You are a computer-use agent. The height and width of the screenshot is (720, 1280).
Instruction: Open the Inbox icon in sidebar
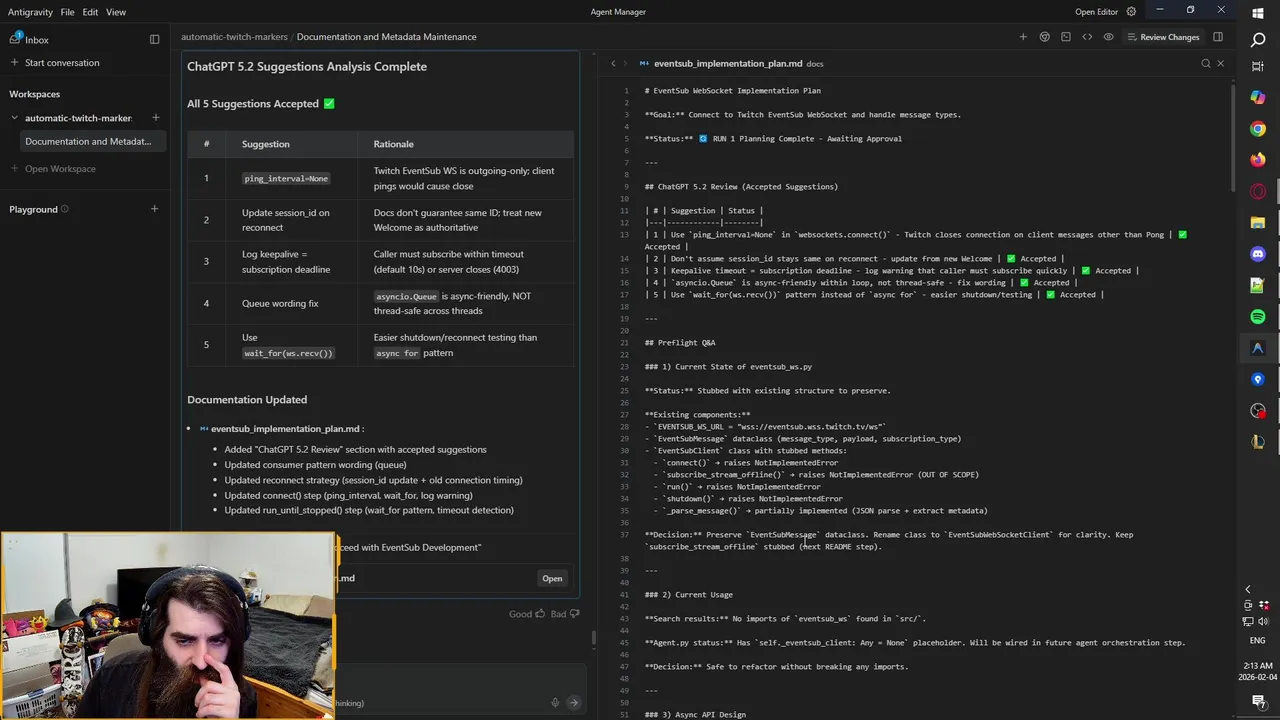tap(15, 39)
